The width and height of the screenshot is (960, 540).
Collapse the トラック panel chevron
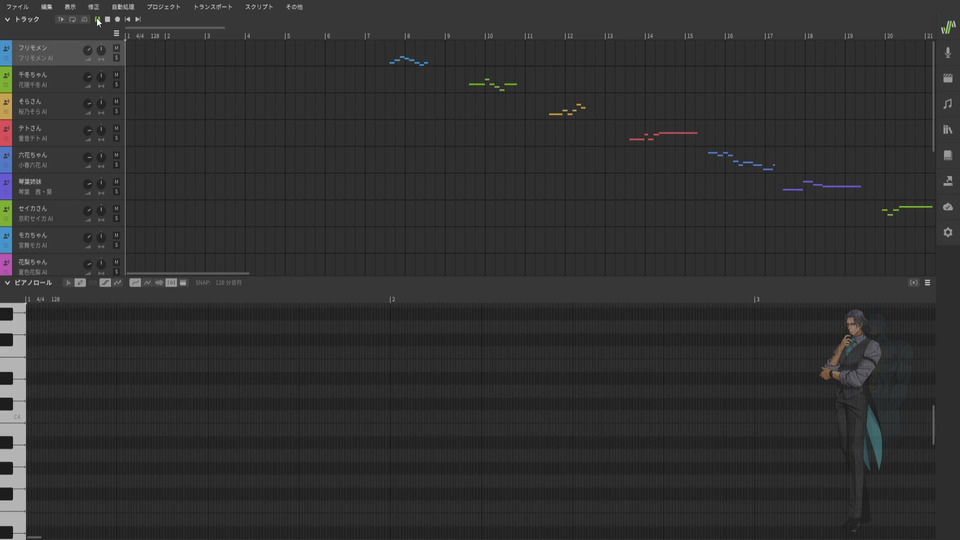pyautogui.click(x=7, y=20)
